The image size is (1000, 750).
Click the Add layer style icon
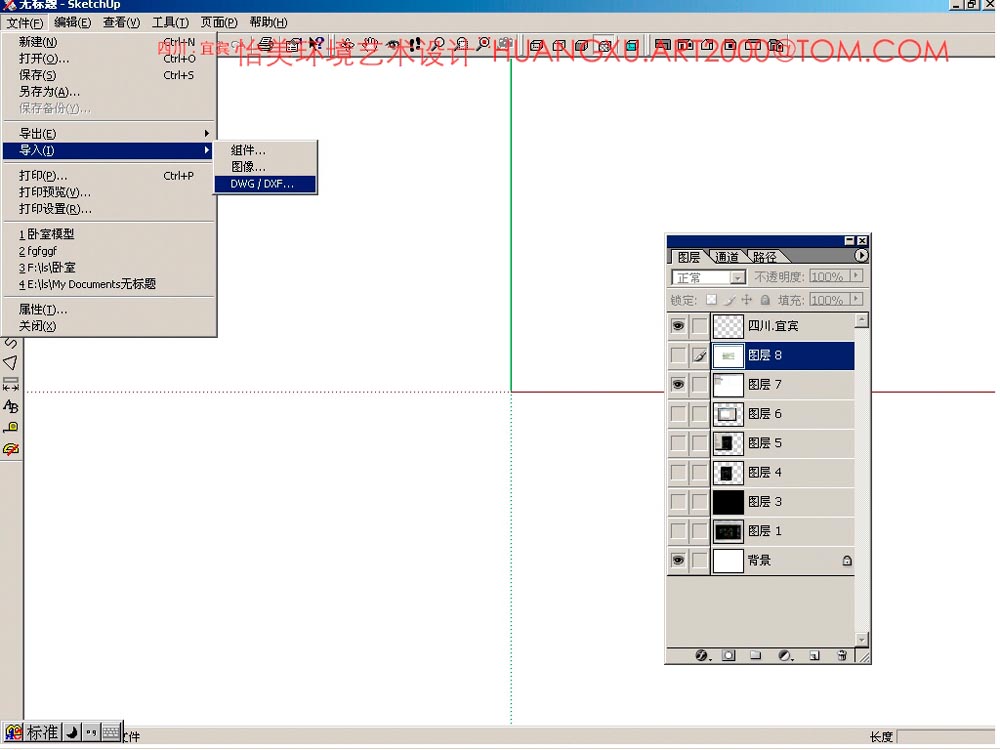coord(702,656)
